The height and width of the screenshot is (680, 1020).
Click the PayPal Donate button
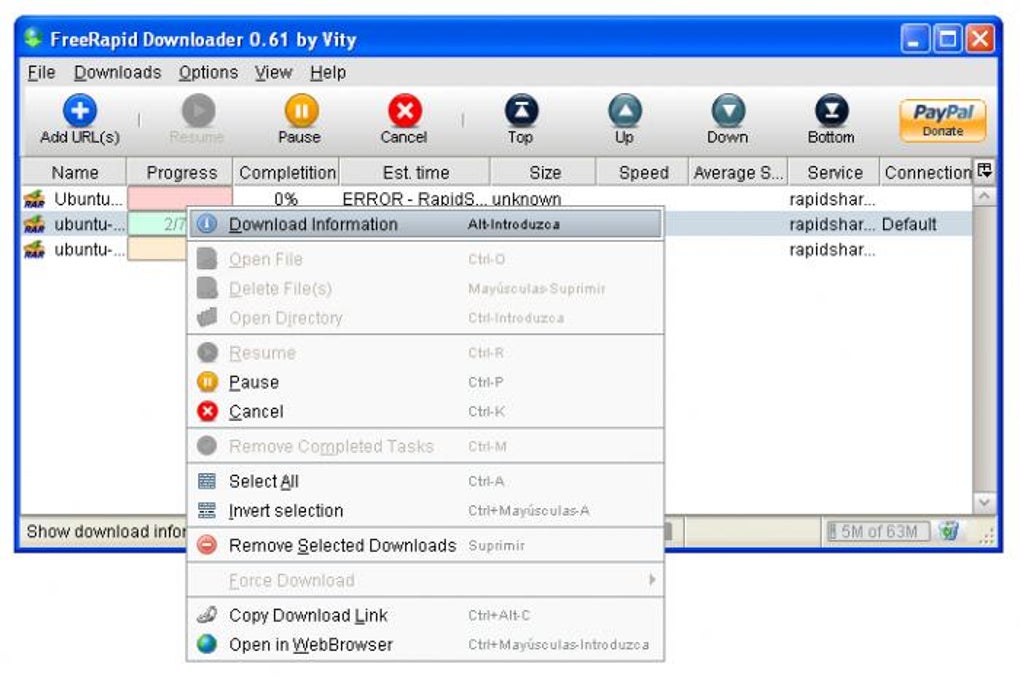tap(942, 120)
